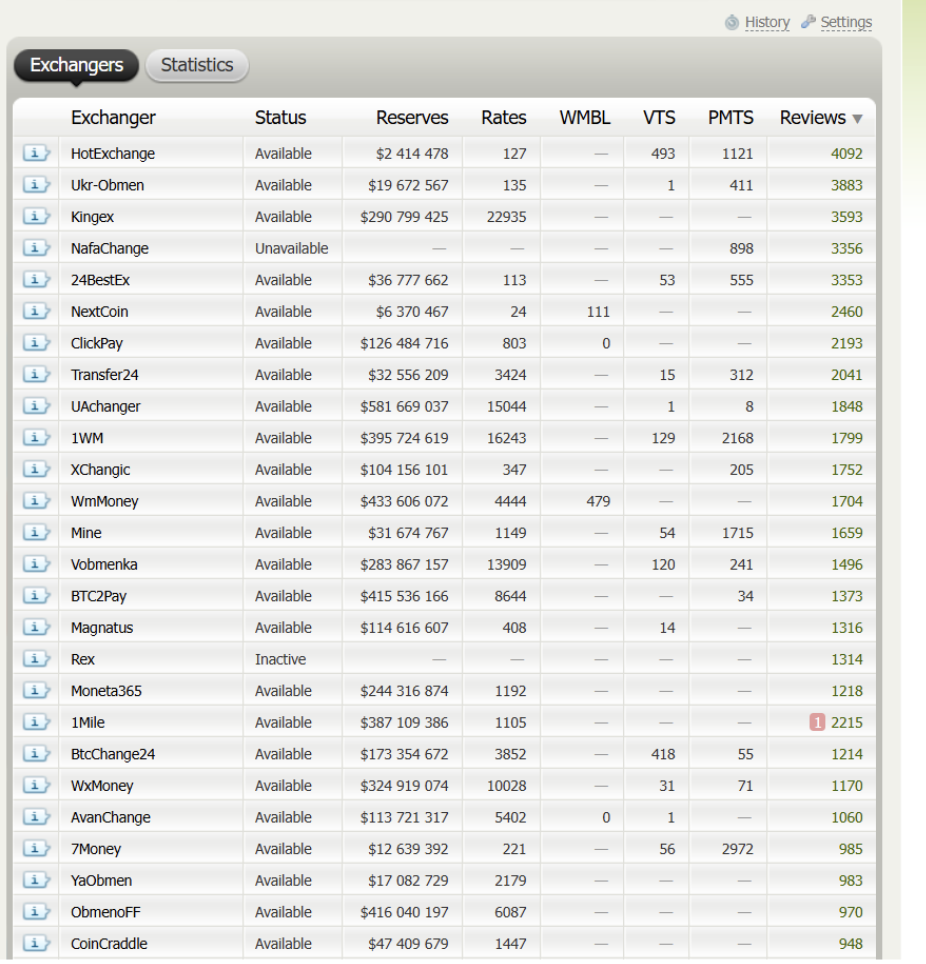Click the info icon beside NextCoin
Screen dimensions: 926x964
click(x=36, y=312)
